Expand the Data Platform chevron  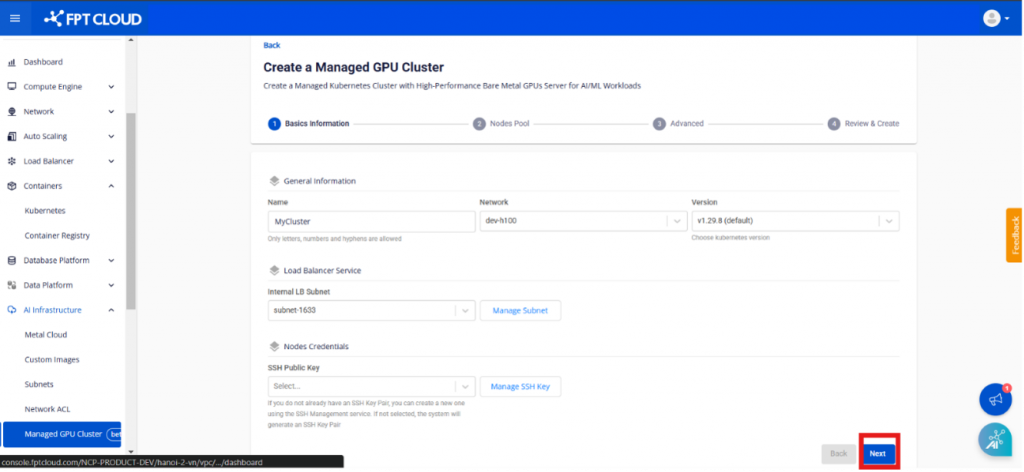click(111, 285)
